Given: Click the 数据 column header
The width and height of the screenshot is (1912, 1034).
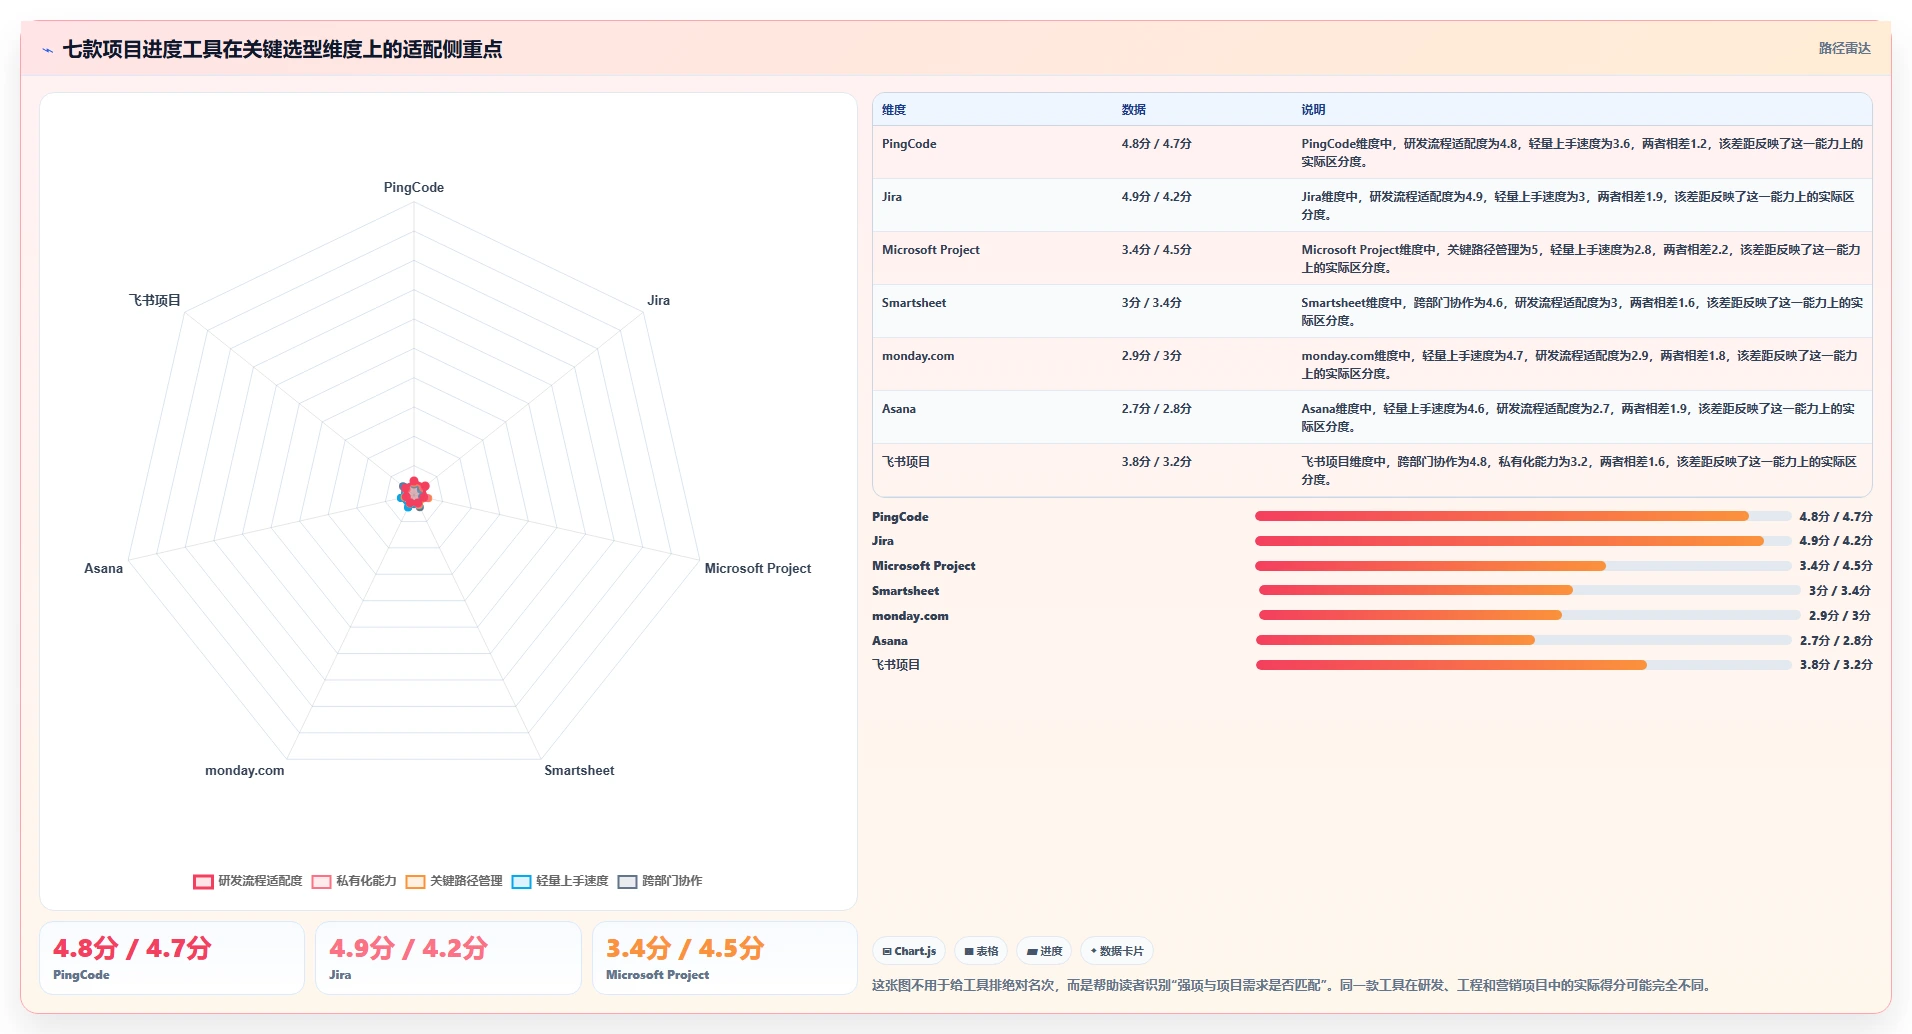Looking at the screenshot, I should point(1133,110).
